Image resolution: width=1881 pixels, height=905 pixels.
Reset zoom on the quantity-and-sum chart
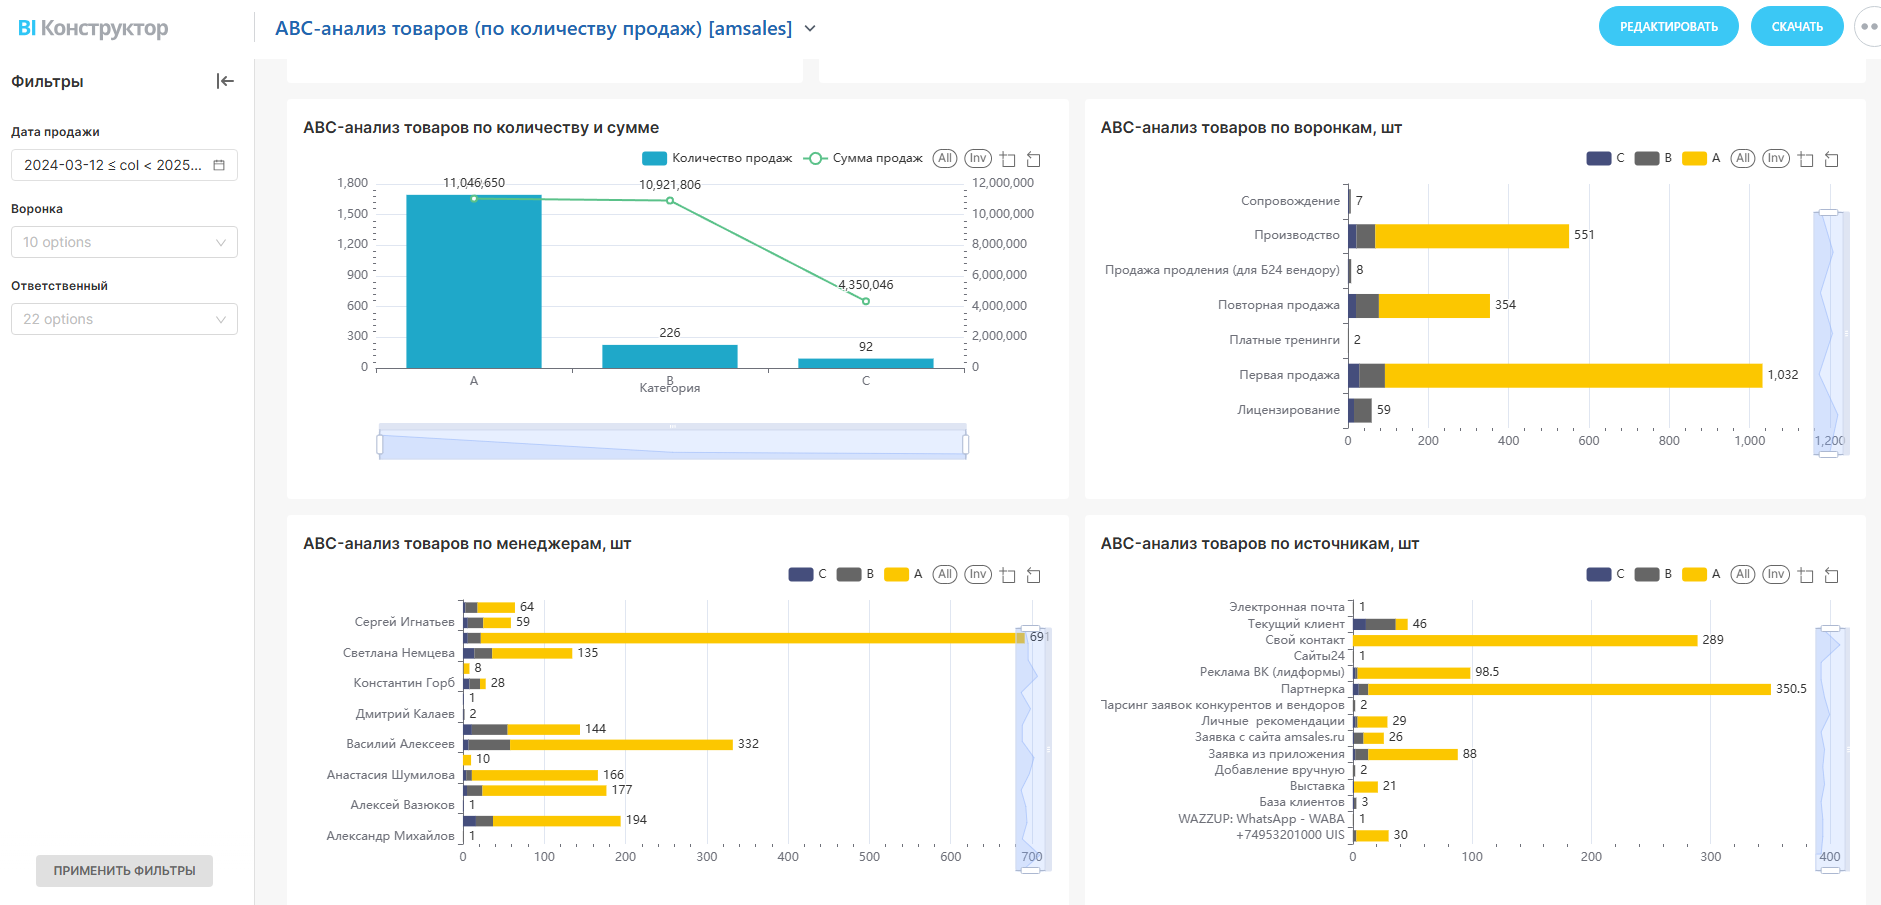pyautogui.click(x=1033, y=159)
